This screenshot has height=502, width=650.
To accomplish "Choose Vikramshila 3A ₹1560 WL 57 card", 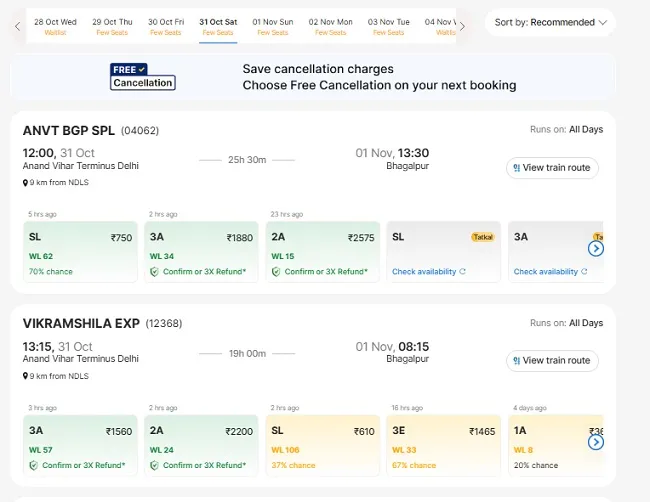I will point(80,446).
